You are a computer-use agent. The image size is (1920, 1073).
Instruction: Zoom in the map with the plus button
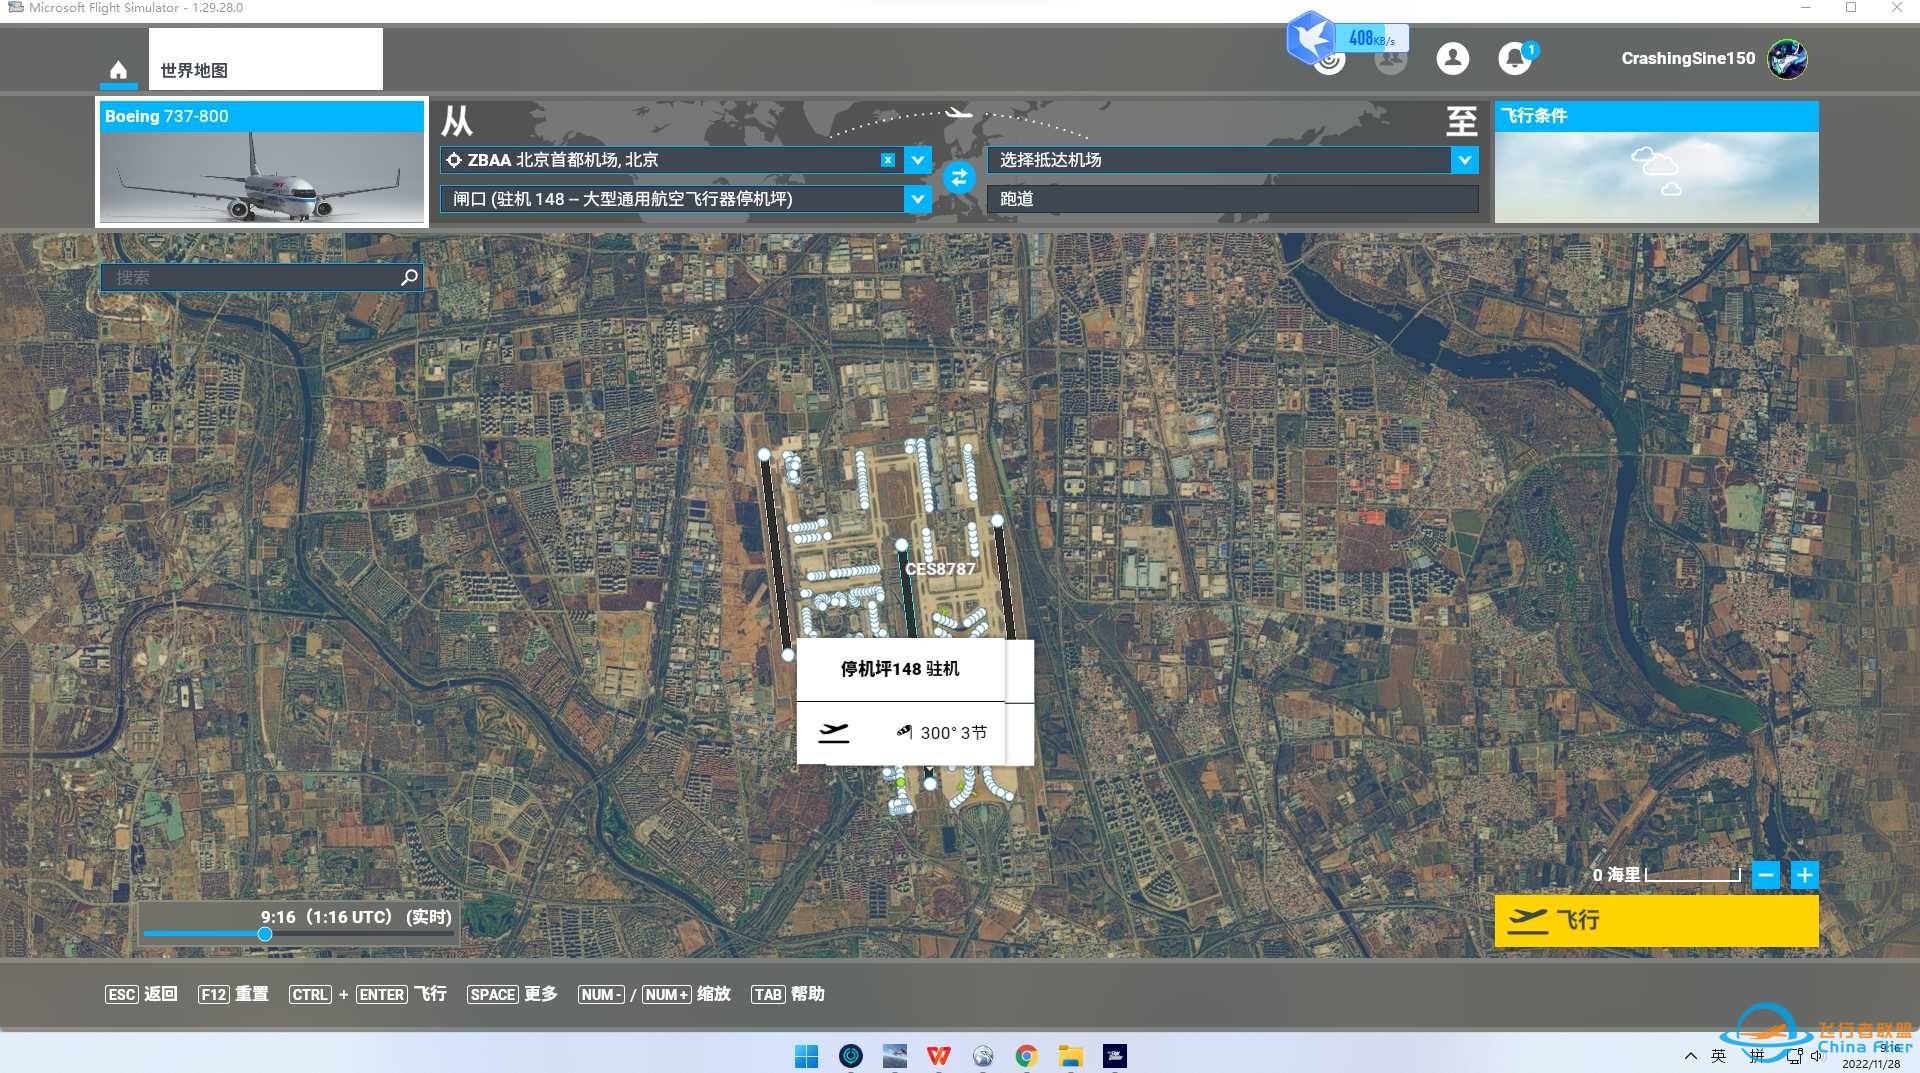click(1804, 875)
